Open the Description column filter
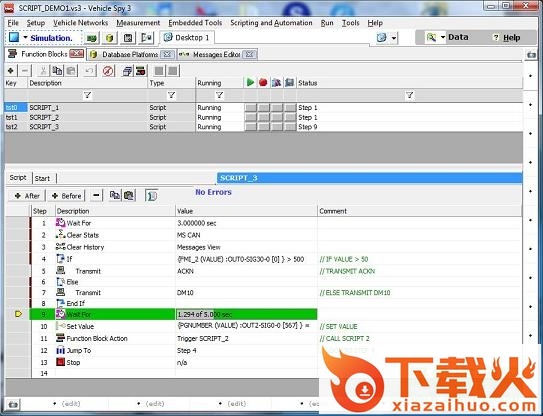 click(x=88, y=95)
